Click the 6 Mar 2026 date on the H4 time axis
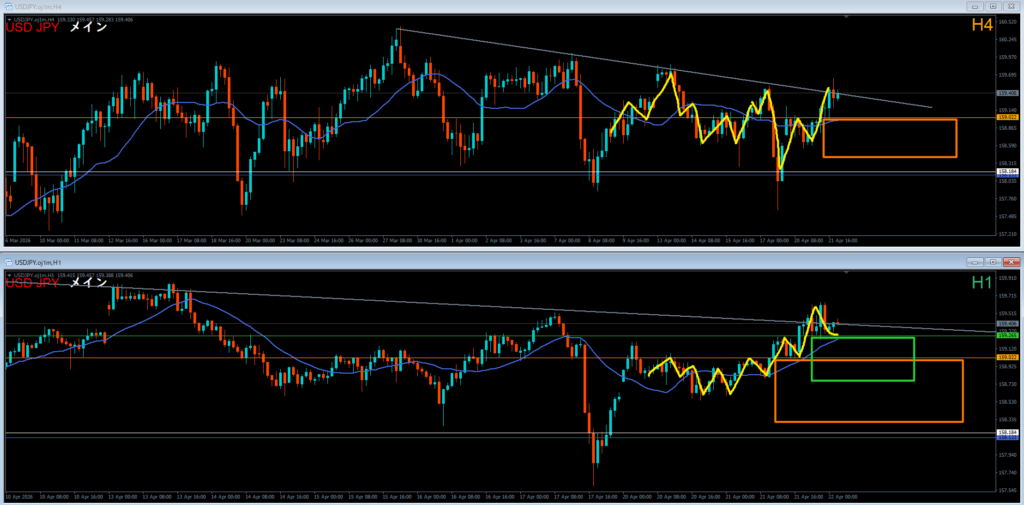The height and width of the screenshot is (505, 1024). 16,240
